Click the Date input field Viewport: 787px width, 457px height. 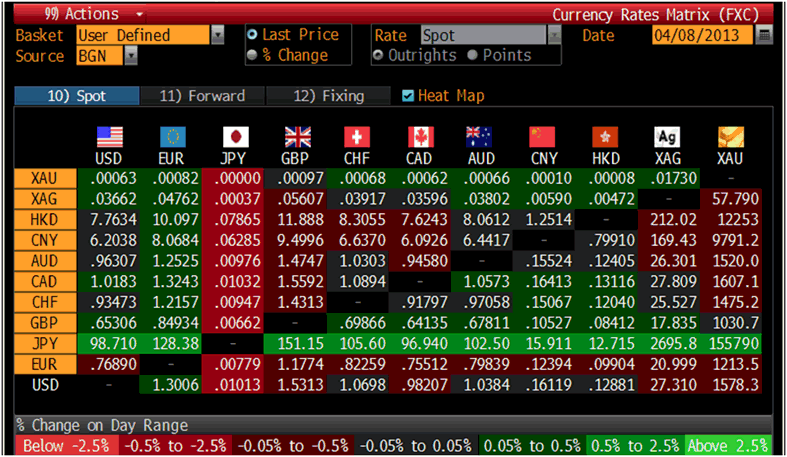701,35
